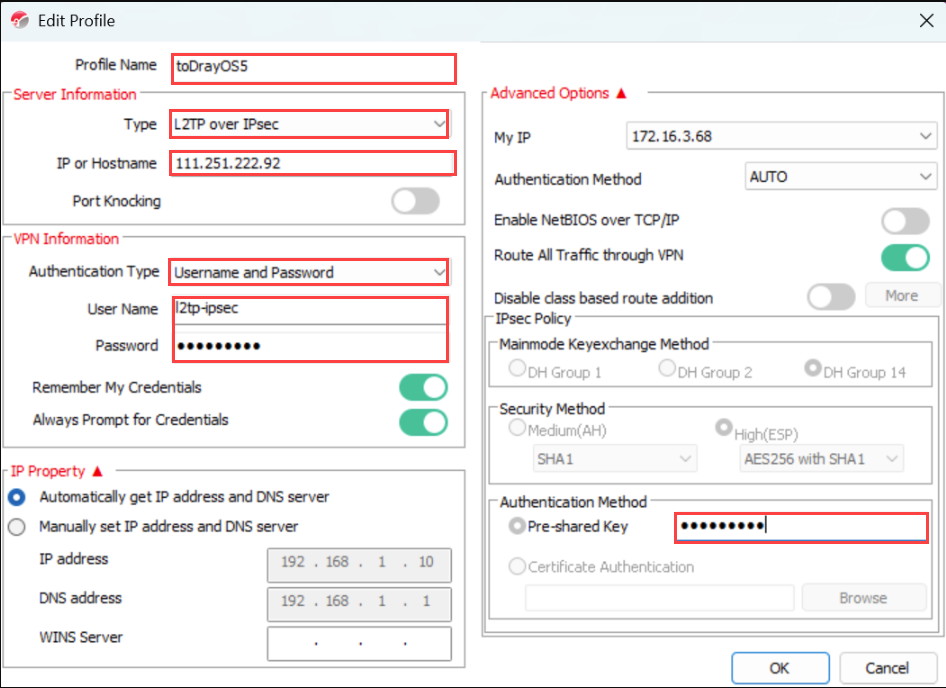Screen dimensions: 946x688
Task: Toggle the Port Knocking switch
Action: (415, 201)
